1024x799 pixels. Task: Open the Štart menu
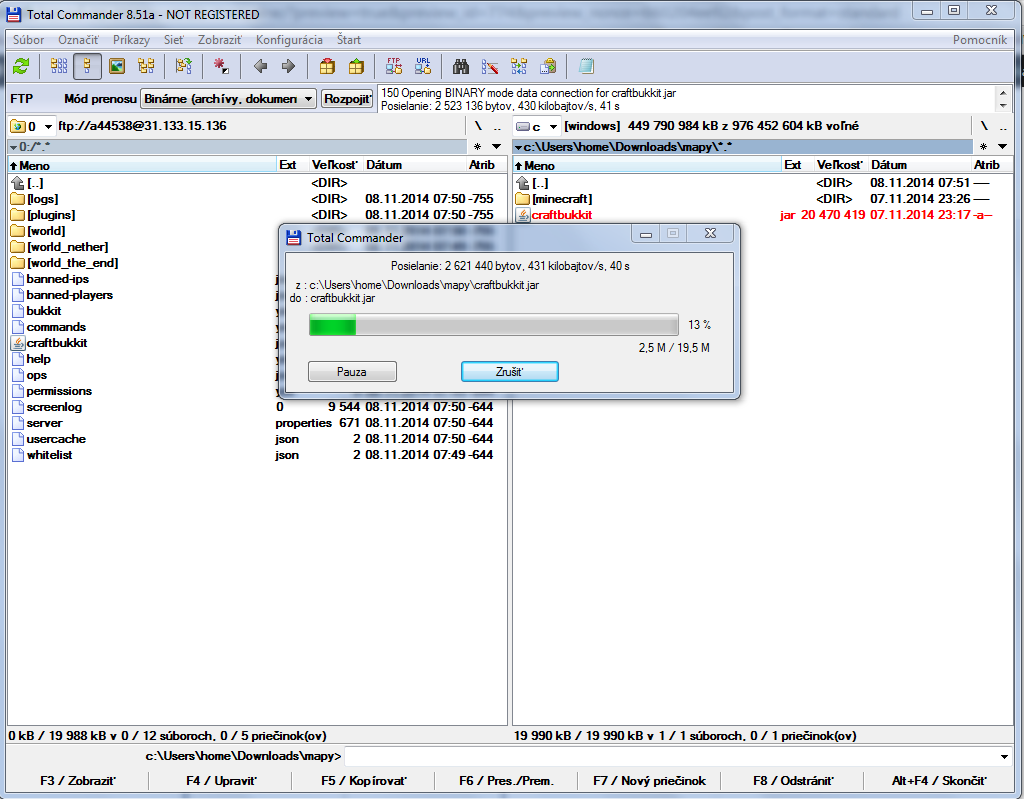point(349,40)
